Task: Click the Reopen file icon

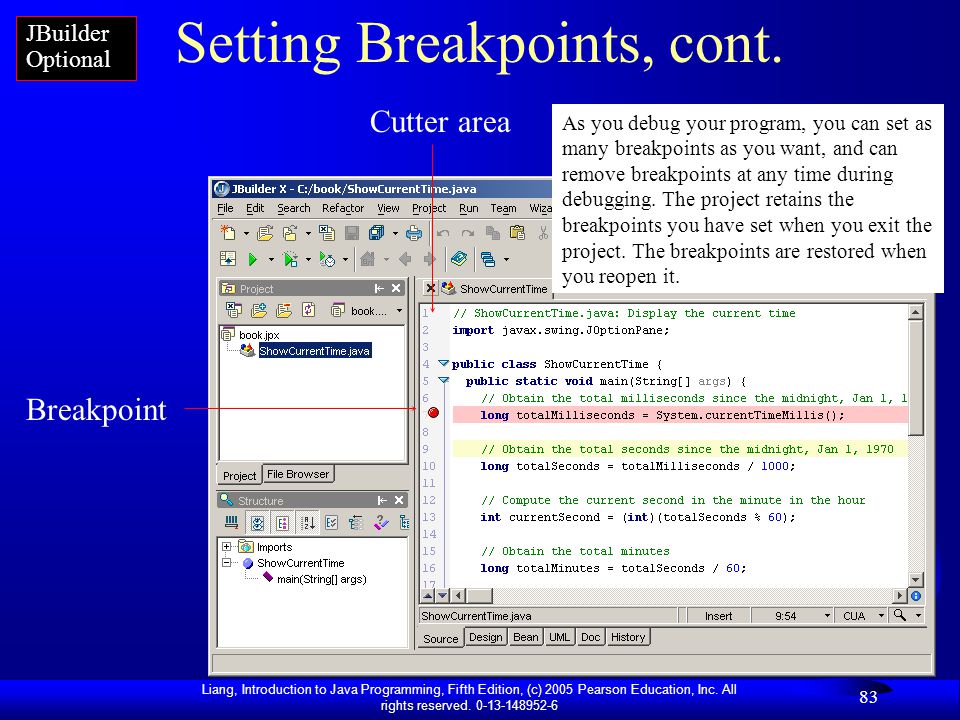Action: [x=290, y=233]
